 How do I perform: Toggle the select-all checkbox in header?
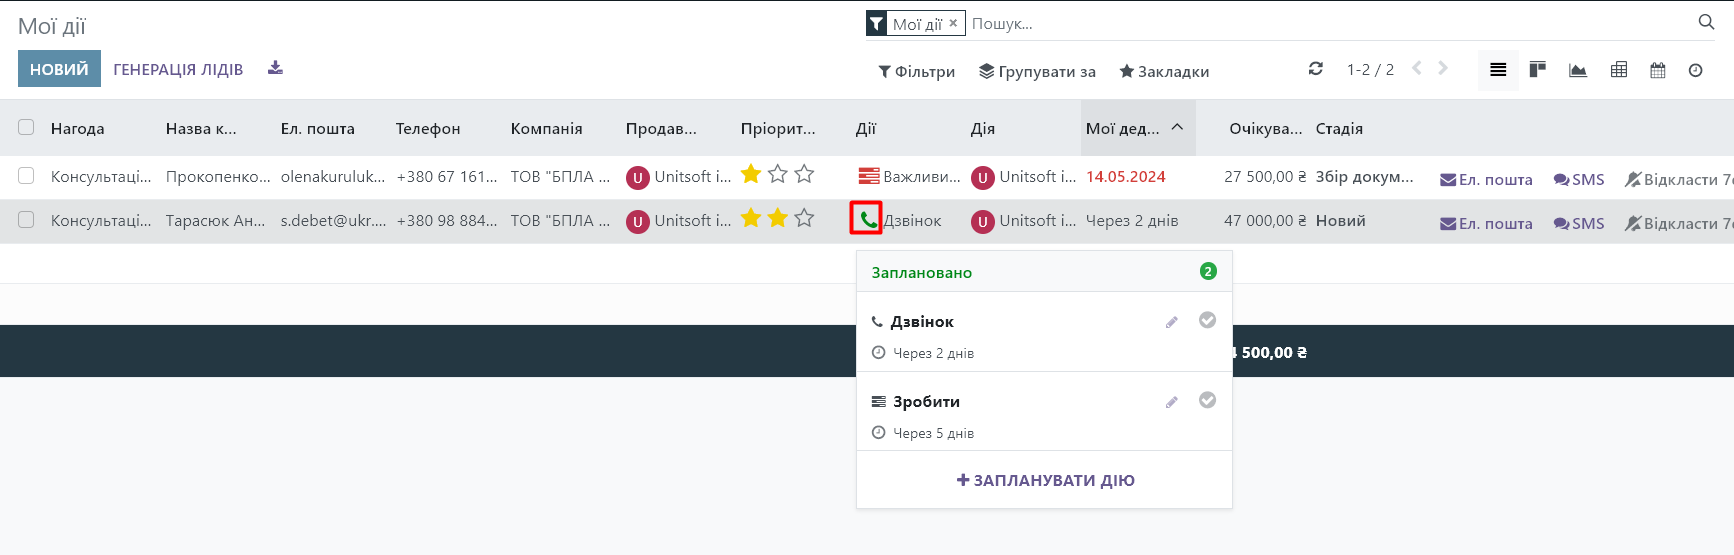point(26,128)
